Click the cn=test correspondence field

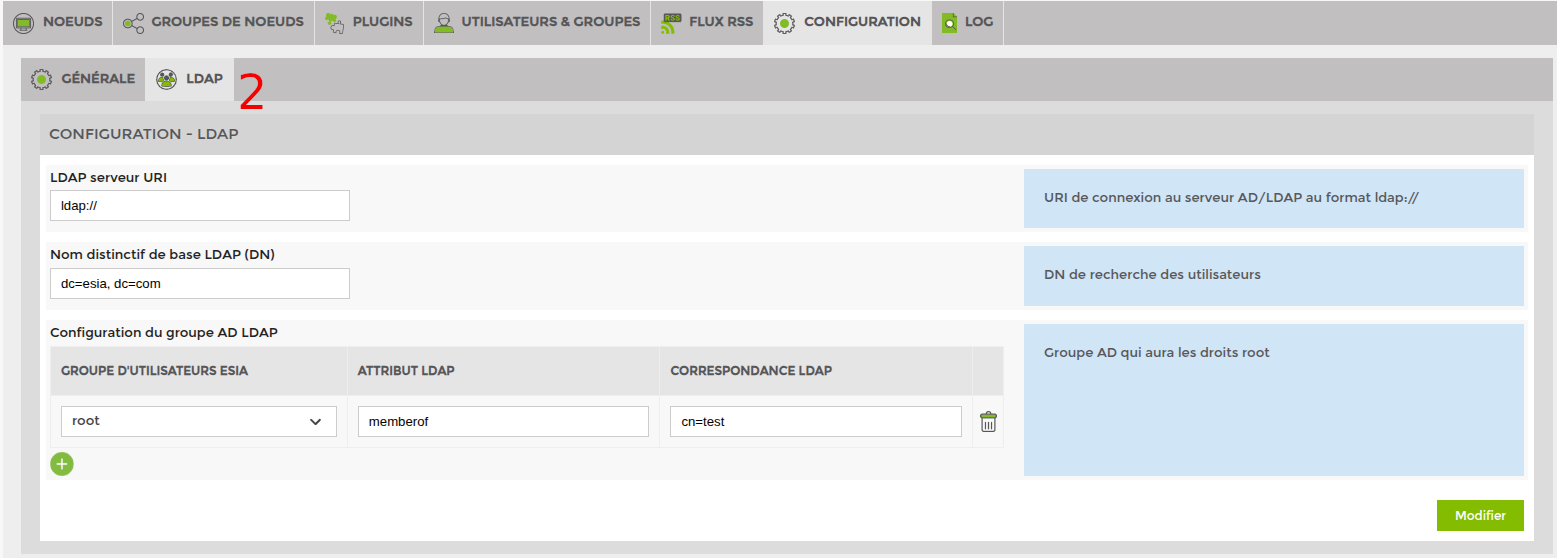[x=815, y=422]
